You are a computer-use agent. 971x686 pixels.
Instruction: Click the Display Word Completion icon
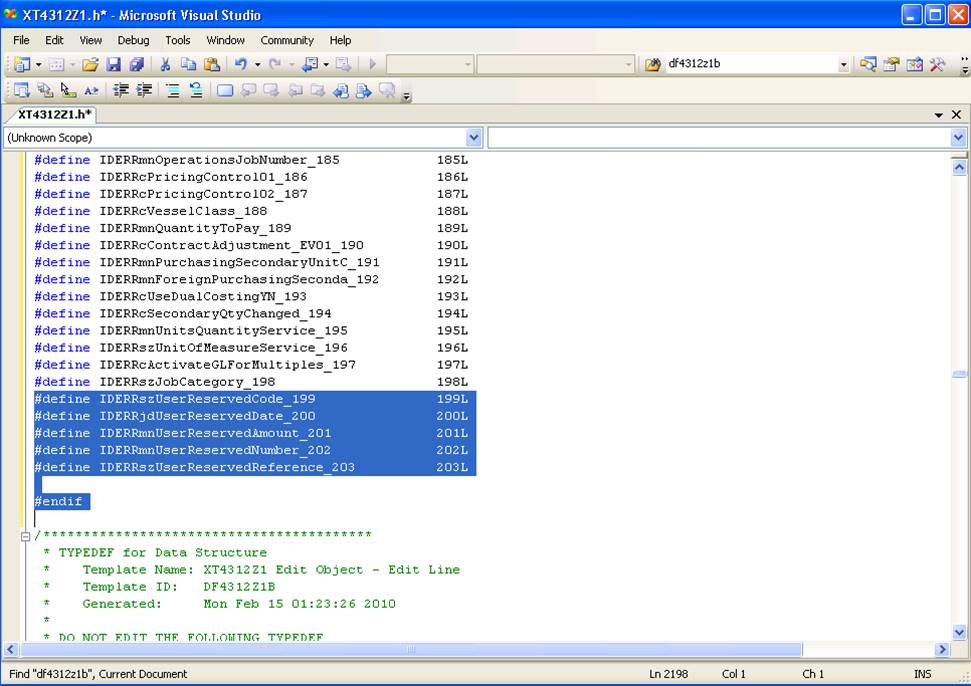point(92,91)
